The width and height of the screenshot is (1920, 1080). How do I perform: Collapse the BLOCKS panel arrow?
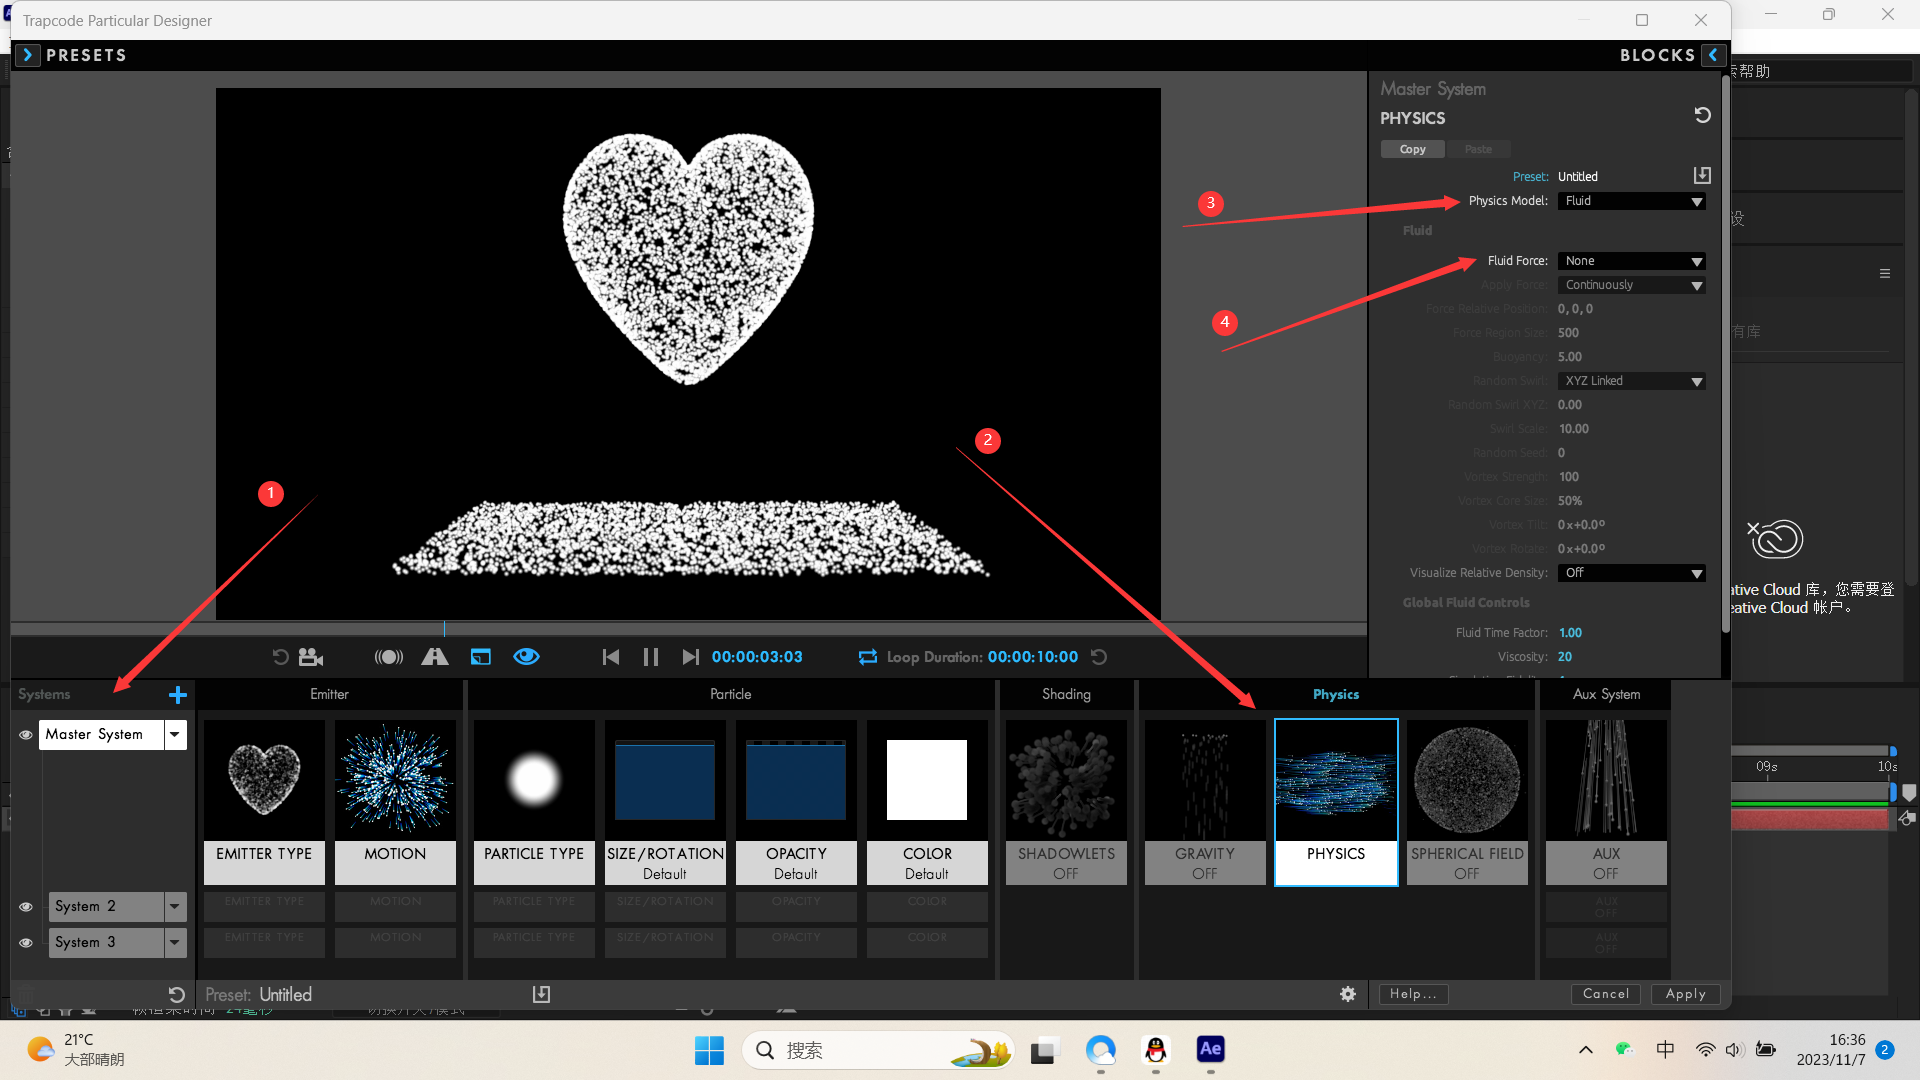pyautogui.click(x=1713, y=55)
